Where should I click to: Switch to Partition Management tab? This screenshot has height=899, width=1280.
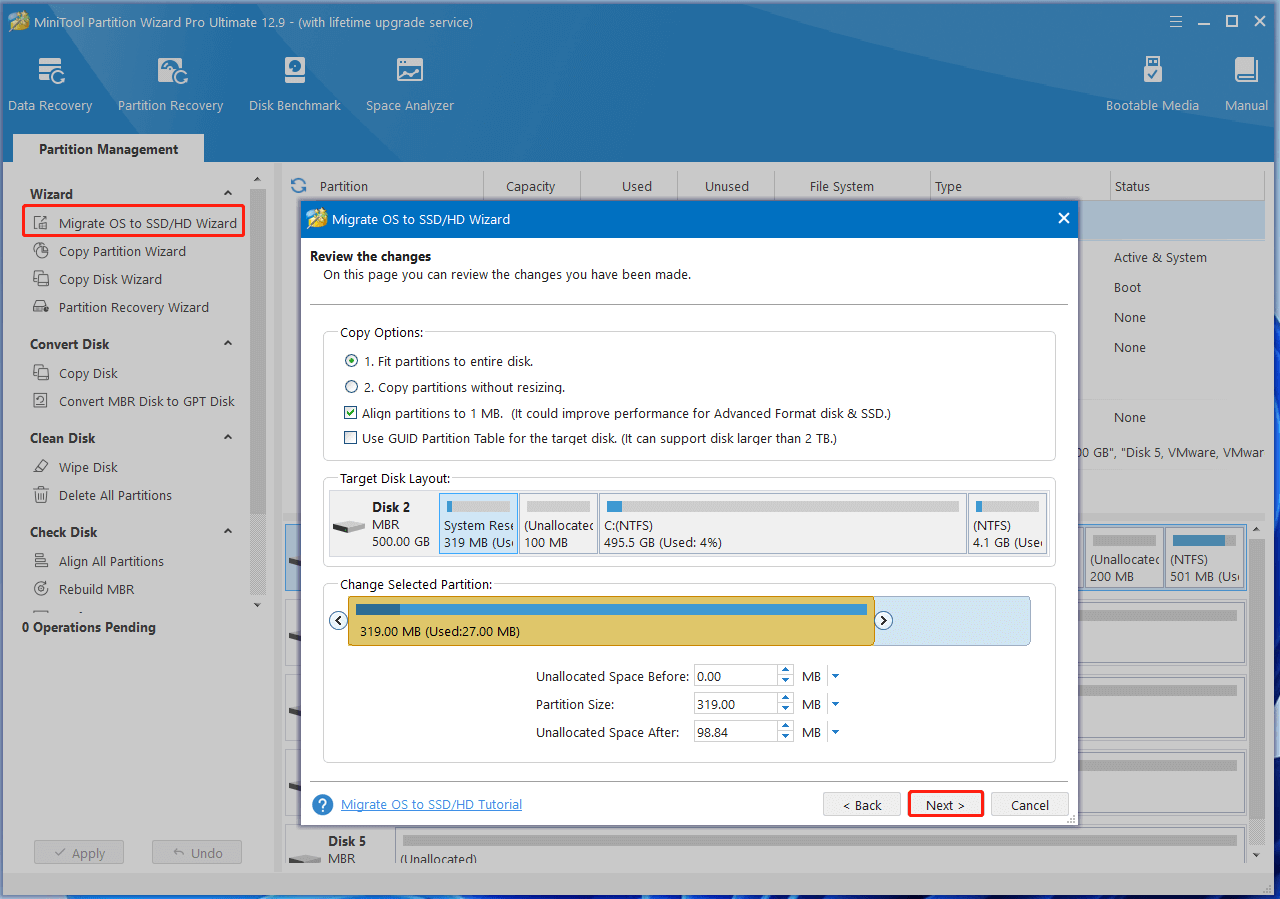tap(108, 149)
